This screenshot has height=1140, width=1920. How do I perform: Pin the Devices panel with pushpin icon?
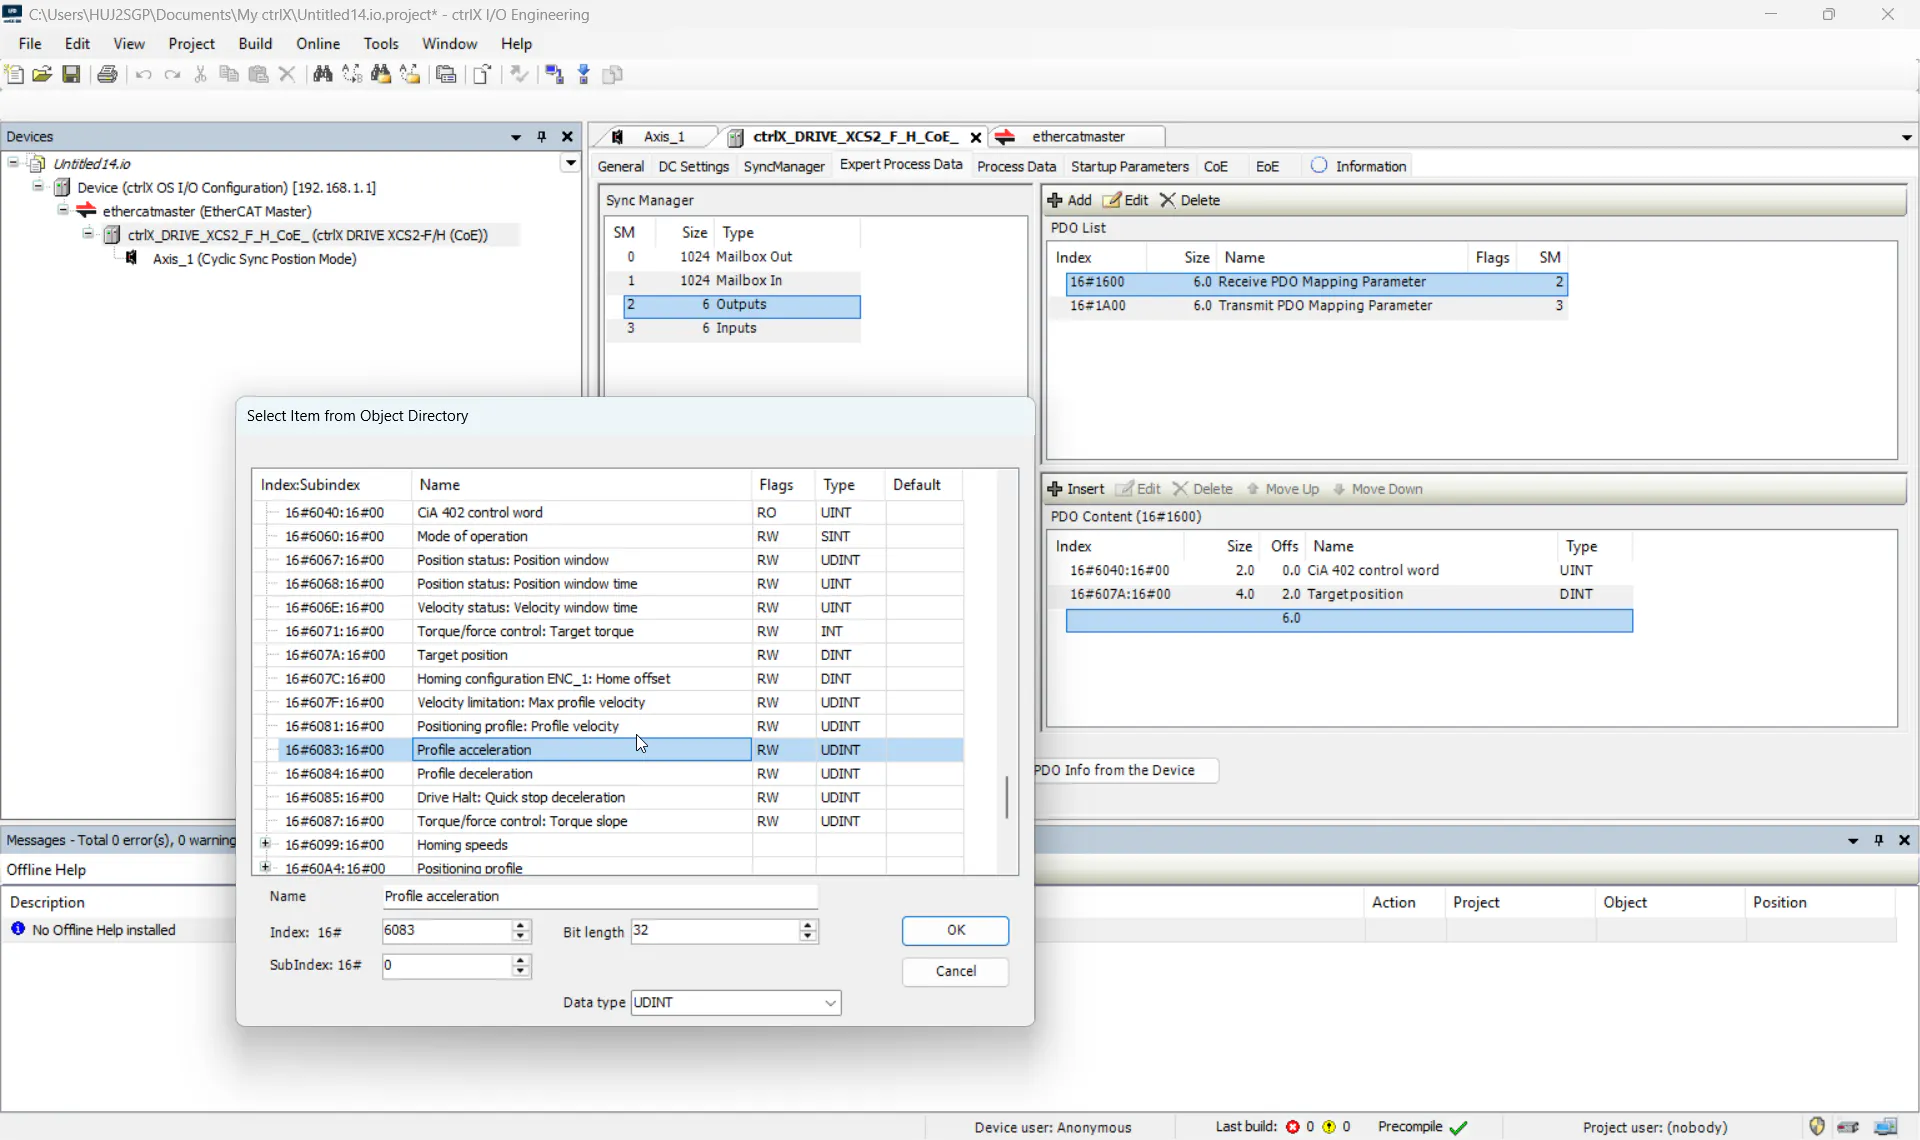(x=542, y=137)
